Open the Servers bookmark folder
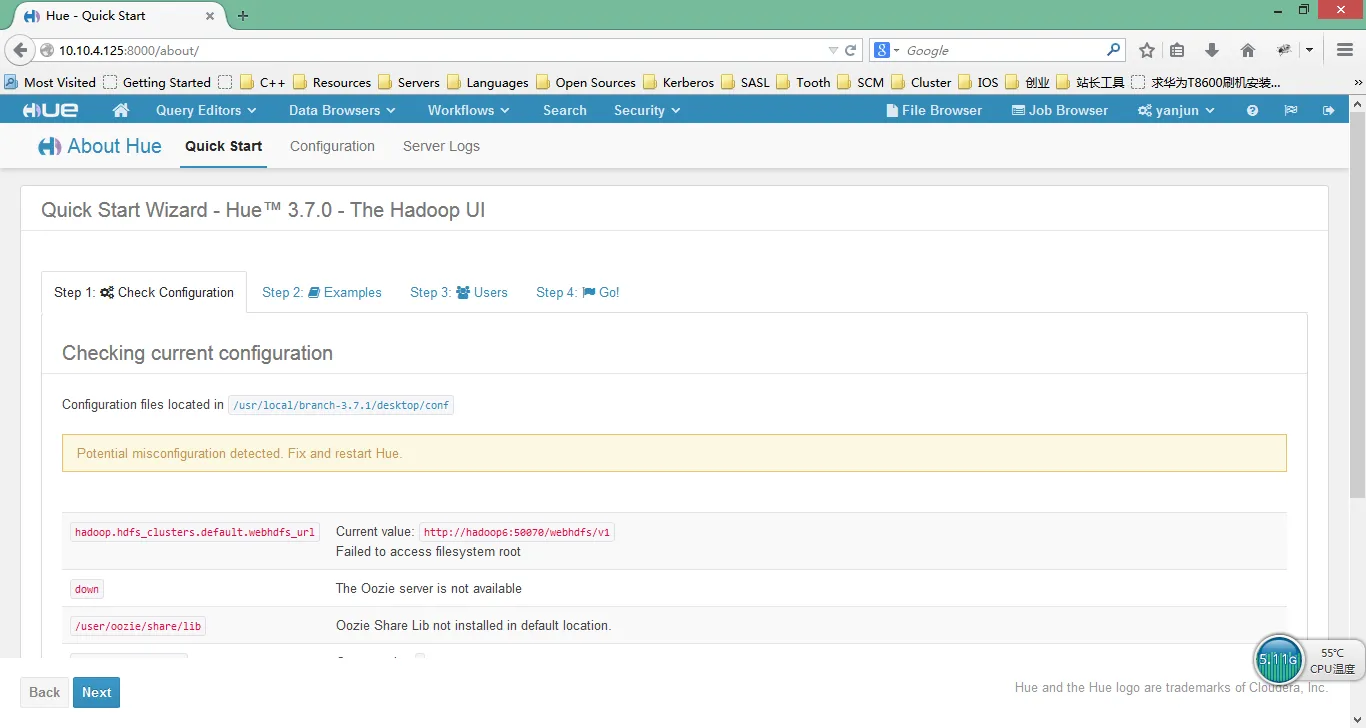This screenshot has width=1366, height=728. [408, 82]
